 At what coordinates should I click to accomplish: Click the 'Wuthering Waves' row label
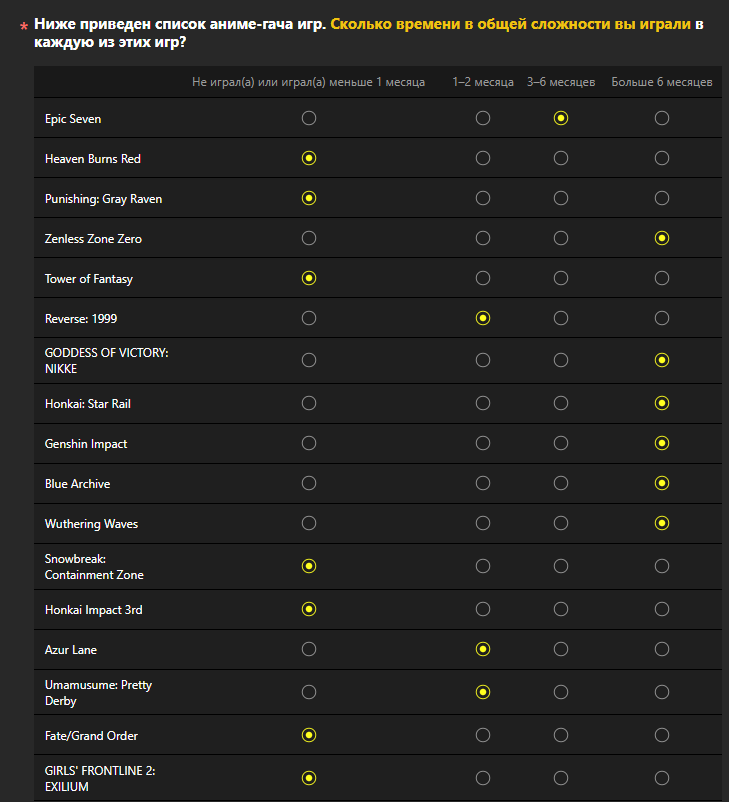(x=91, y=524)
